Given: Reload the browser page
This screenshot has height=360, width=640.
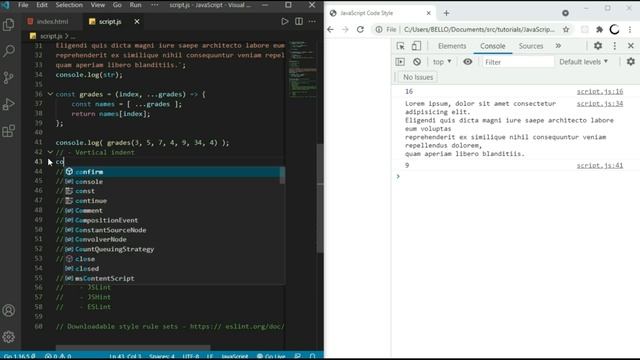Looking at the screenshot, I should (360, 29).
